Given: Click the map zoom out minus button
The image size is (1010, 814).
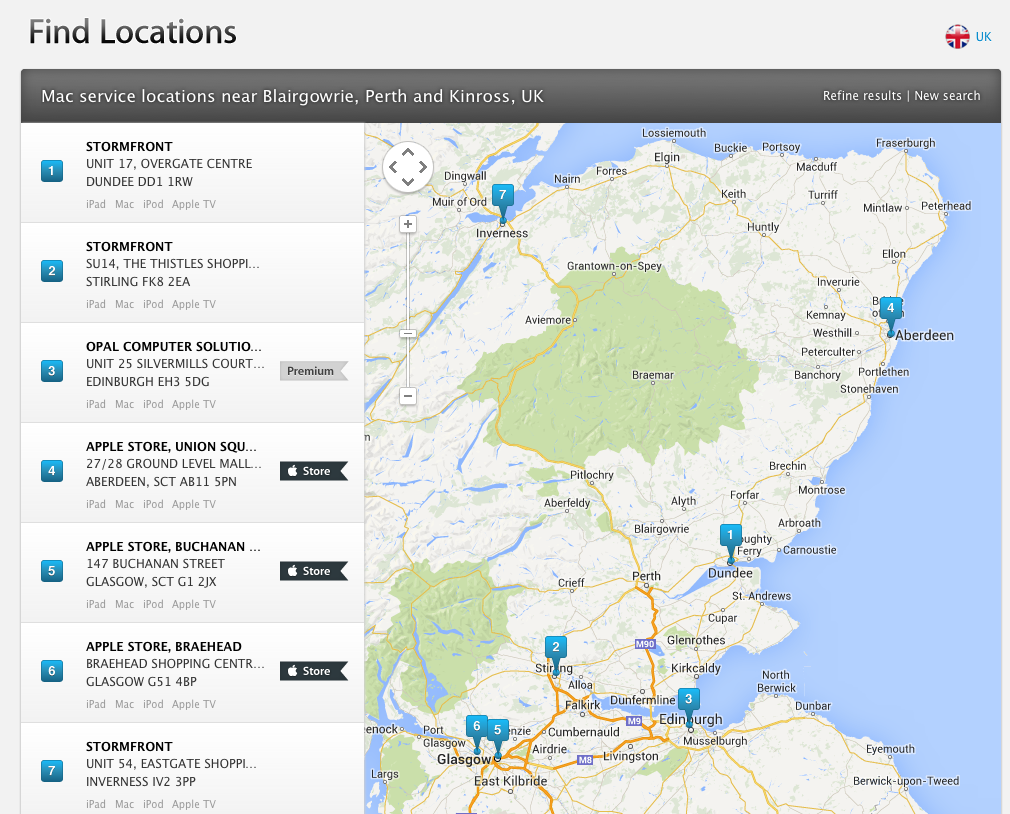Looking at the screenshot, I should (408, 395).
